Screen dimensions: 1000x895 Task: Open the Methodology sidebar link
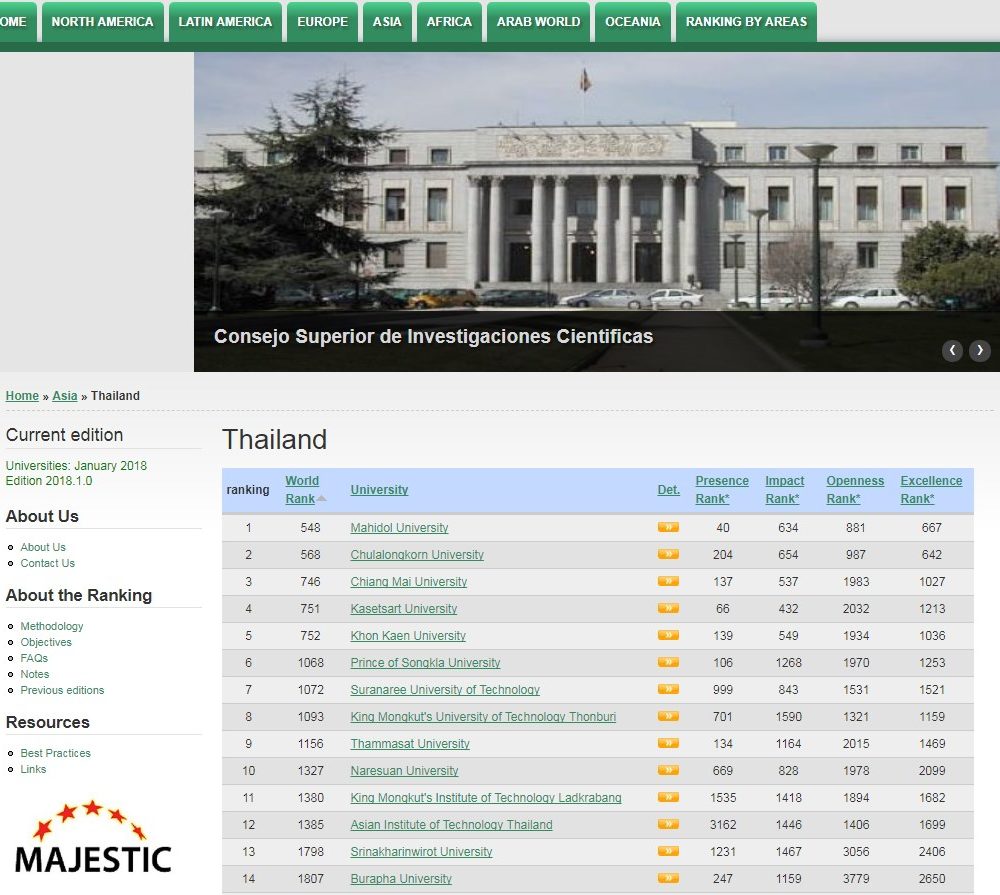[x=52, y=626]
